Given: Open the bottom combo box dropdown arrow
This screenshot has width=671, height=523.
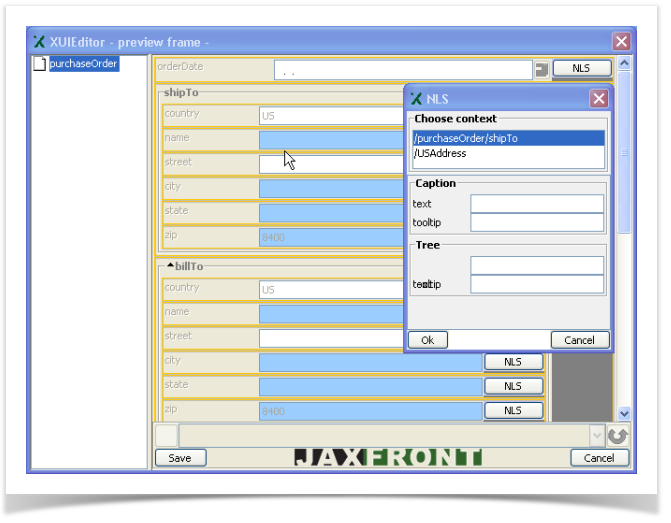Looking at the screenshot, I should pyautogui.click(x=598, y=436).
